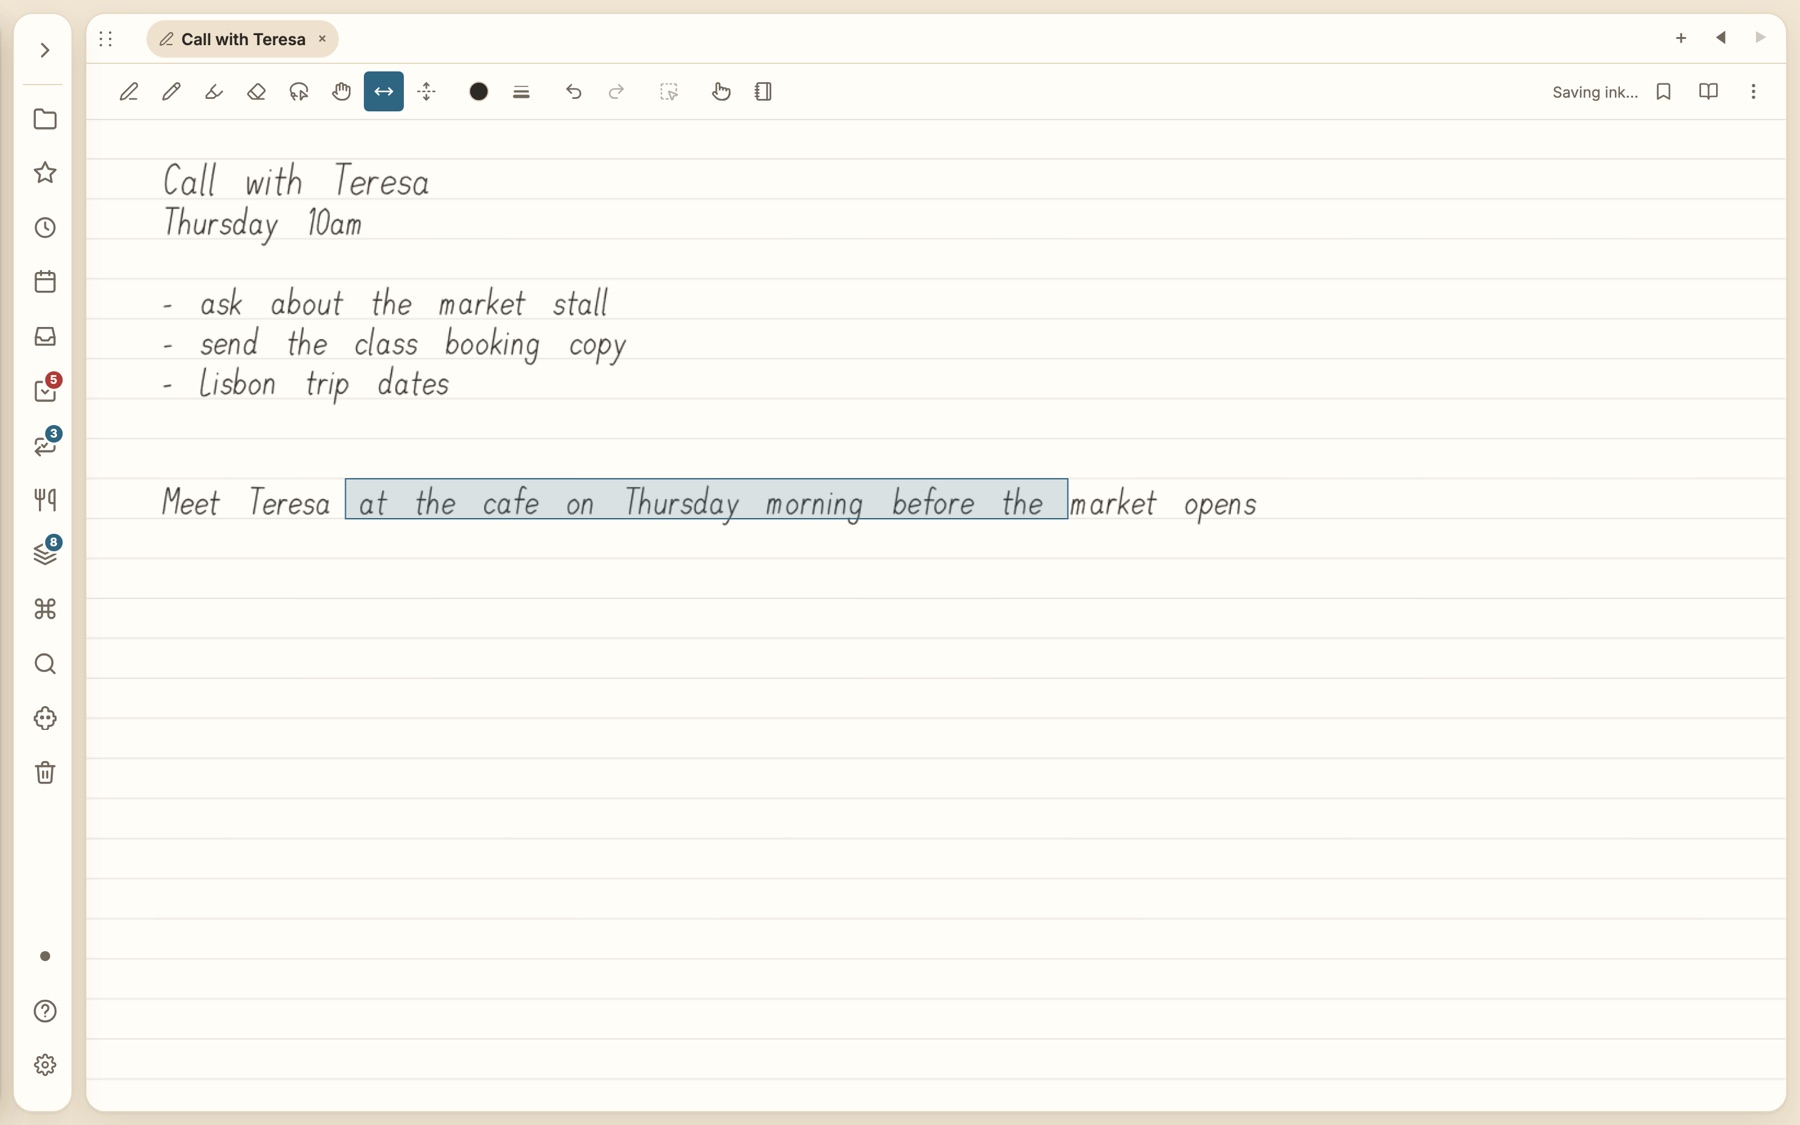The width and height of the screenshot is (1800, 1125).
Task: Select the vertical space insert tool
Action: tap(427, 92)
